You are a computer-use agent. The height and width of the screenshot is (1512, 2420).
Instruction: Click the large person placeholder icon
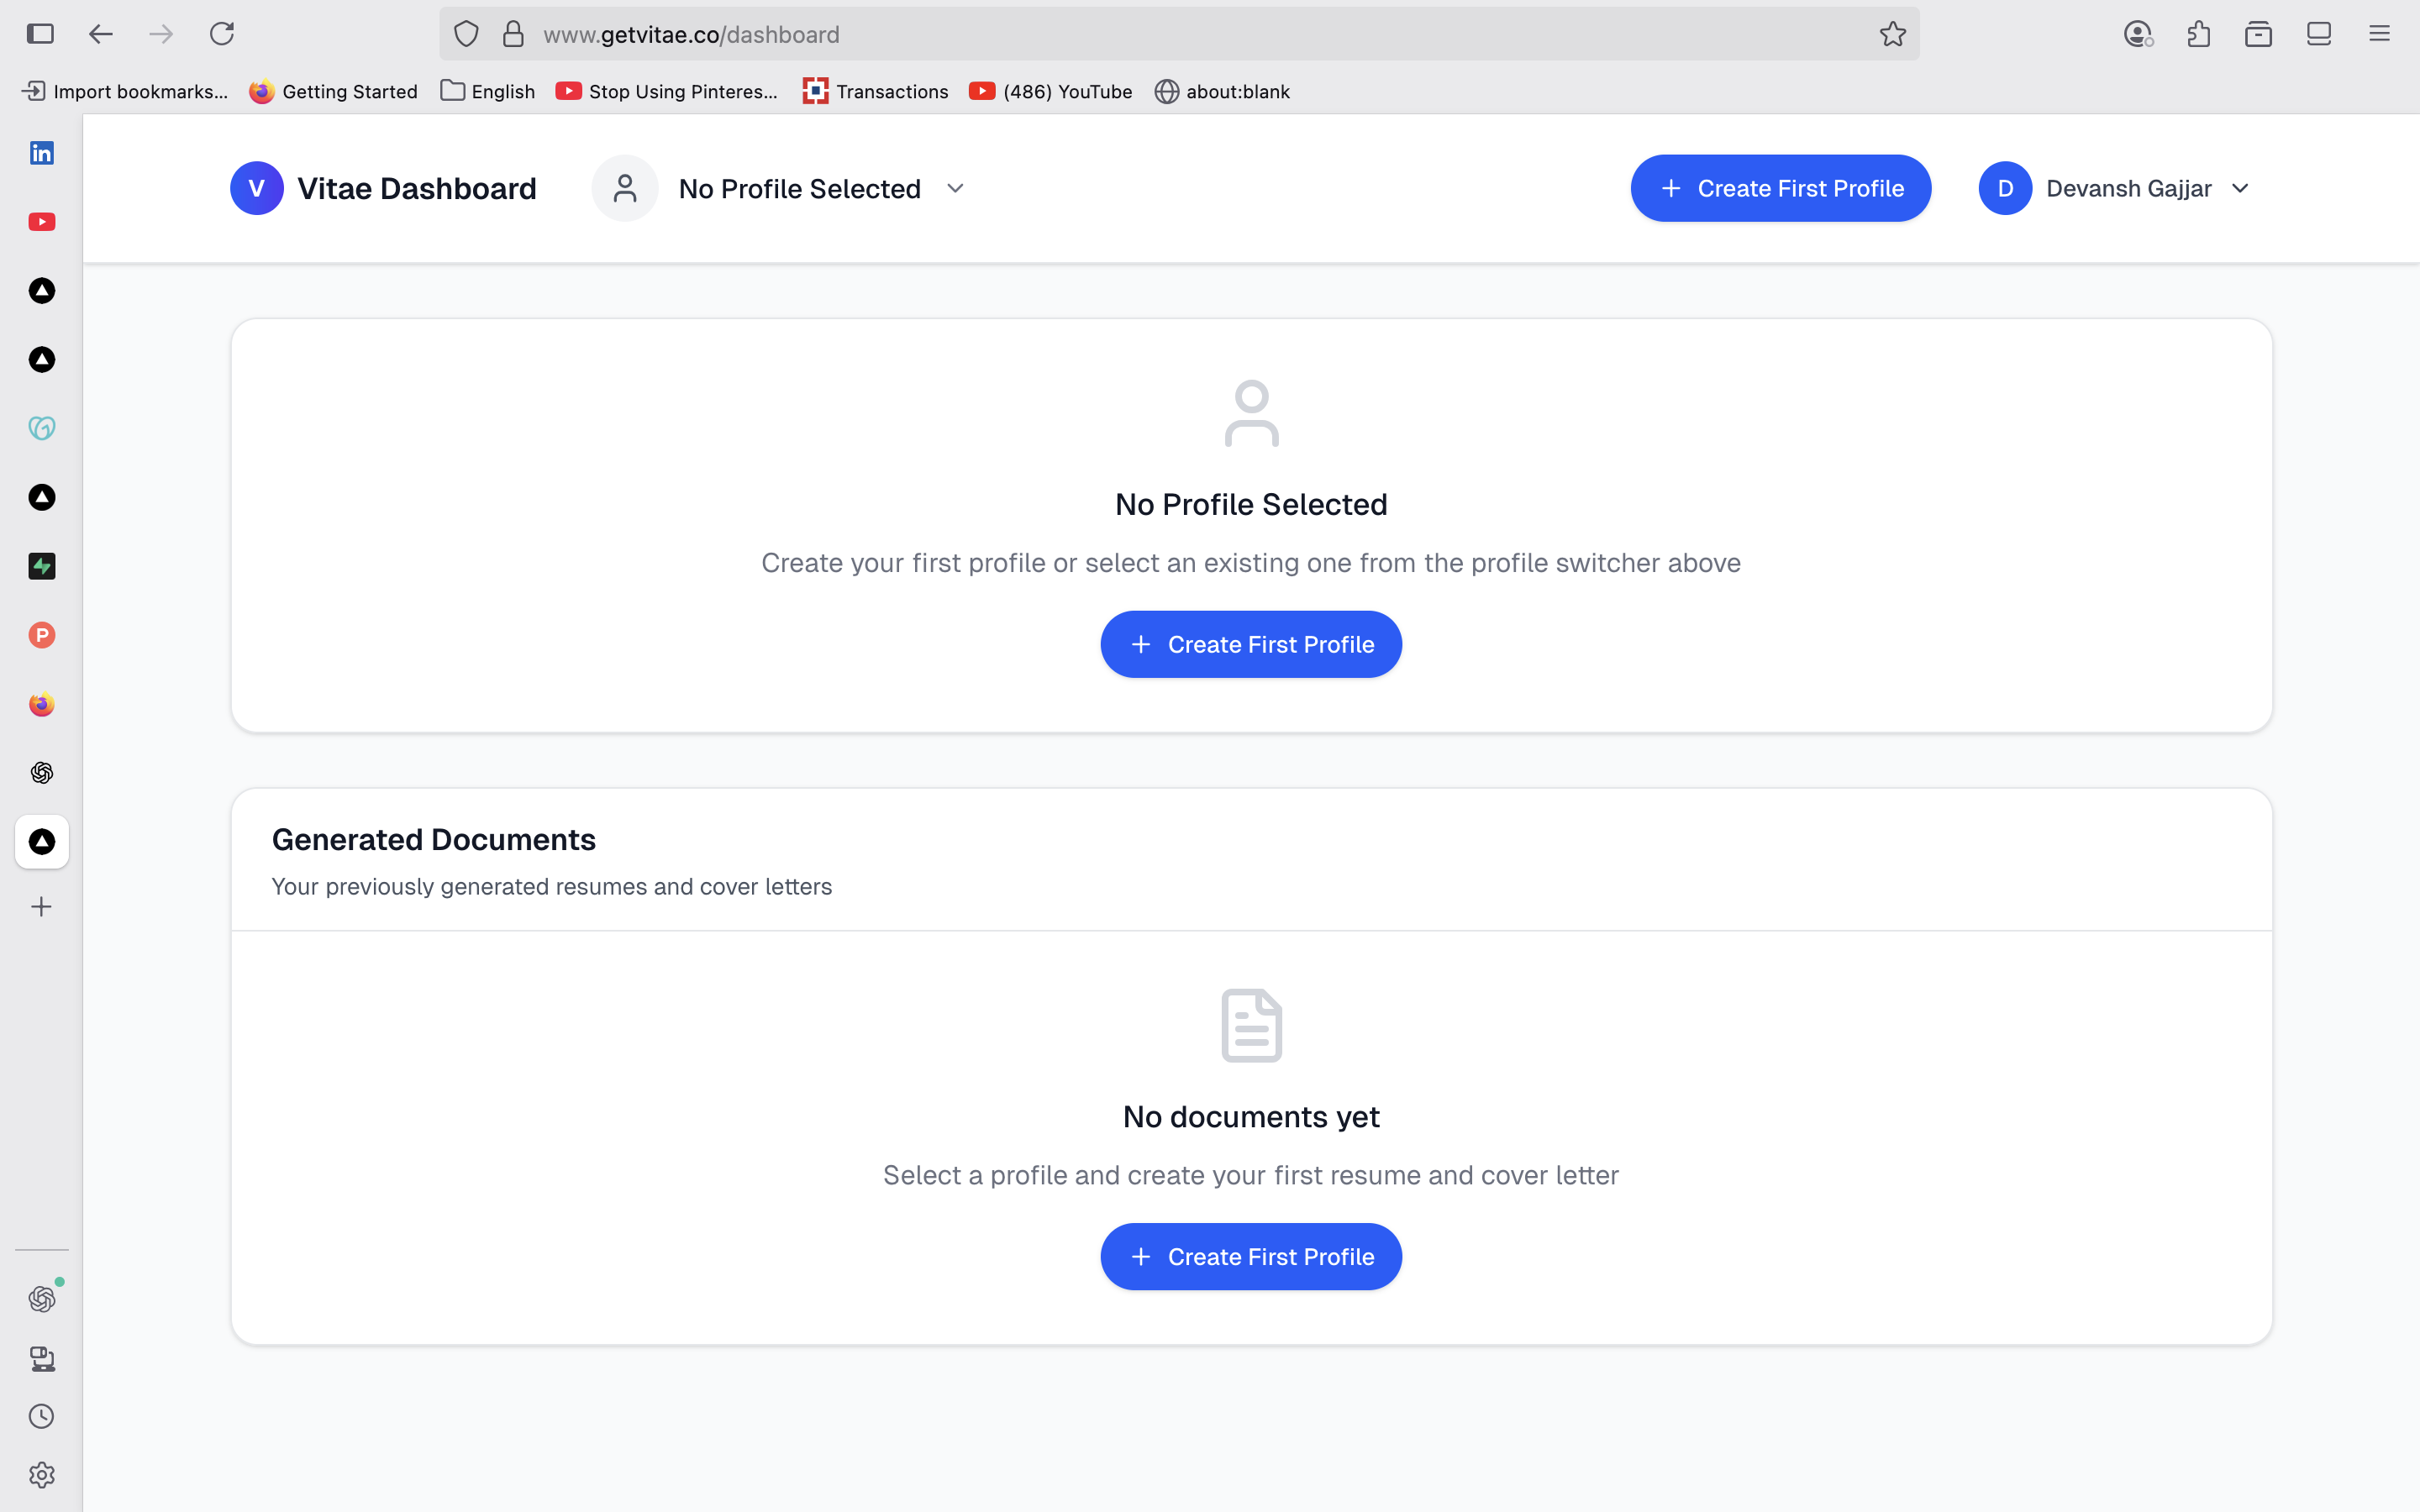[x=1251, y=412]
